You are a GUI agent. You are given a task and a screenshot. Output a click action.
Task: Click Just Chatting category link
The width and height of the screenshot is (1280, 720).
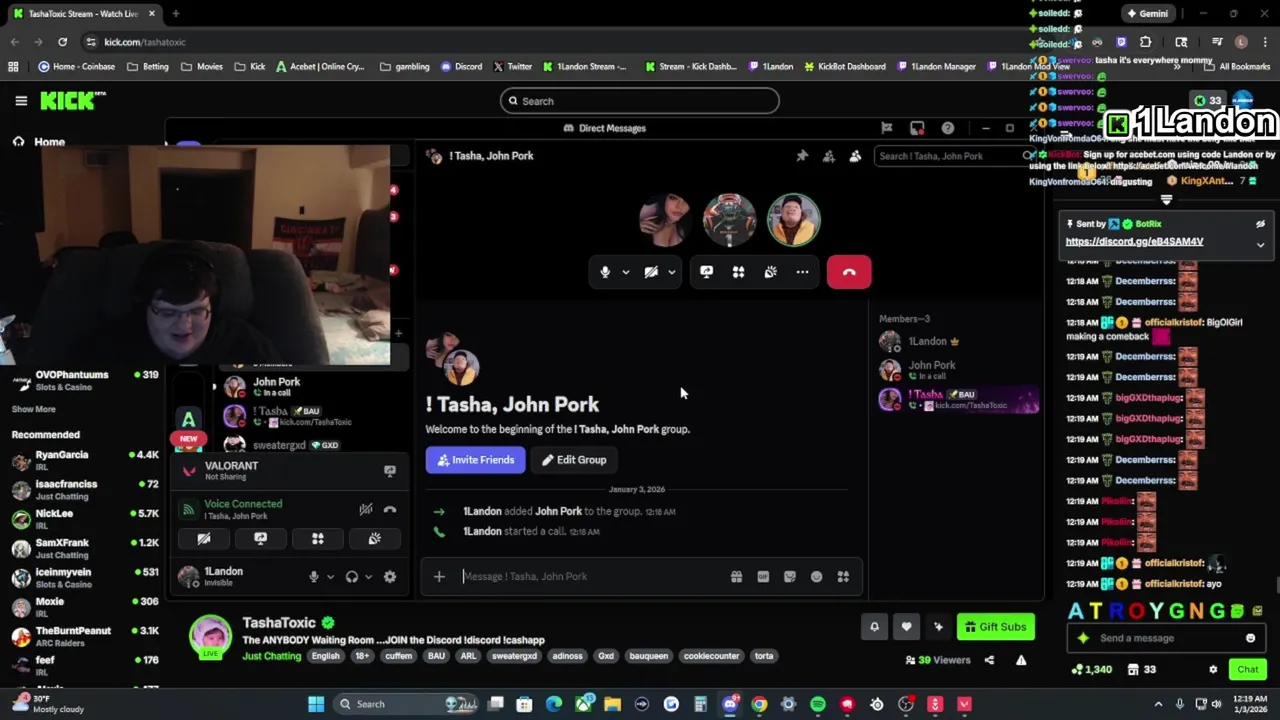tap(272, 656)
